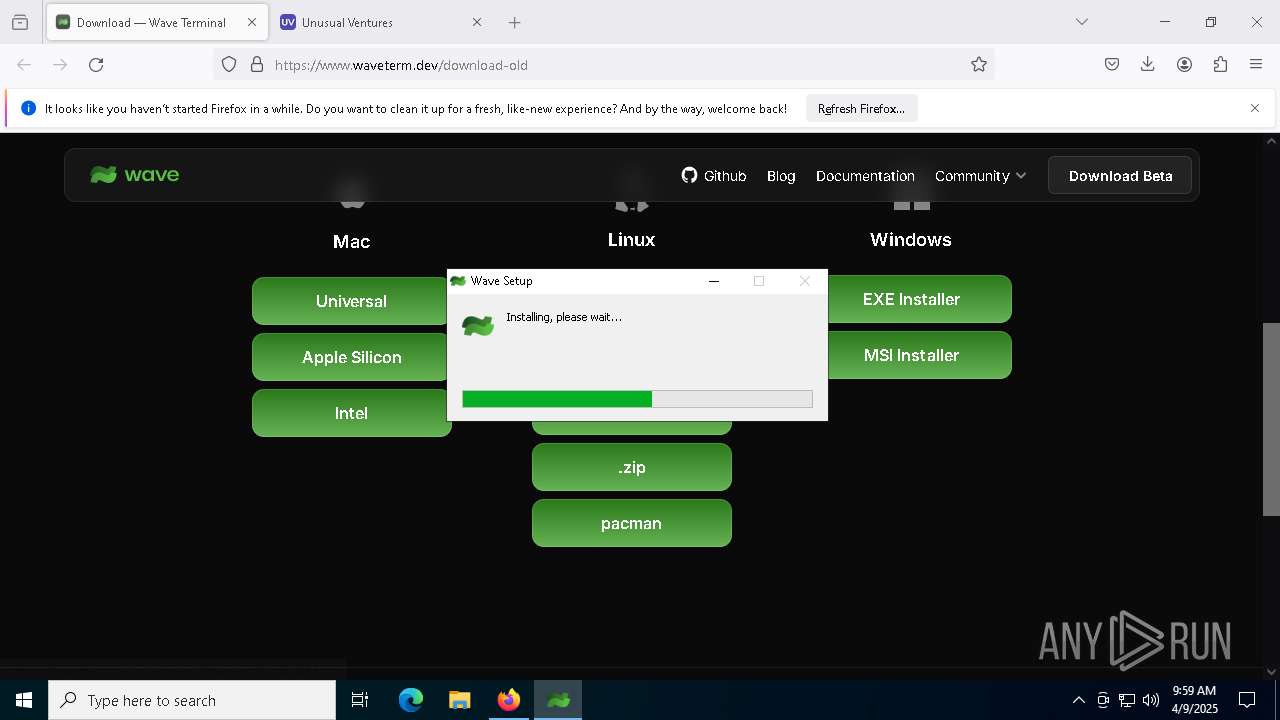
Task: Click the tracking protection shield icon
Action: [229, 65]
